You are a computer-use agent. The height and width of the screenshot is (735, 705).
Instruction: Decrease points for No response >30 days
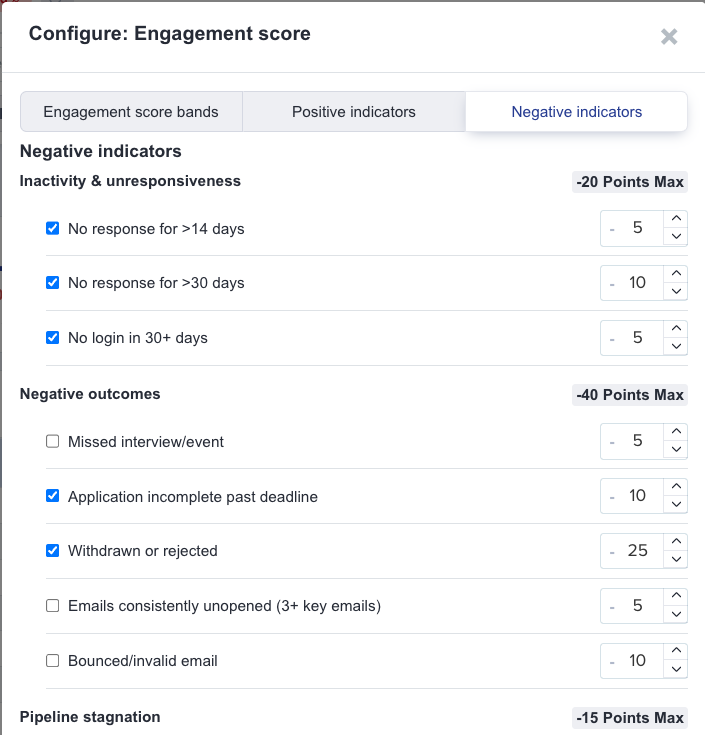[x=676, y=291]
